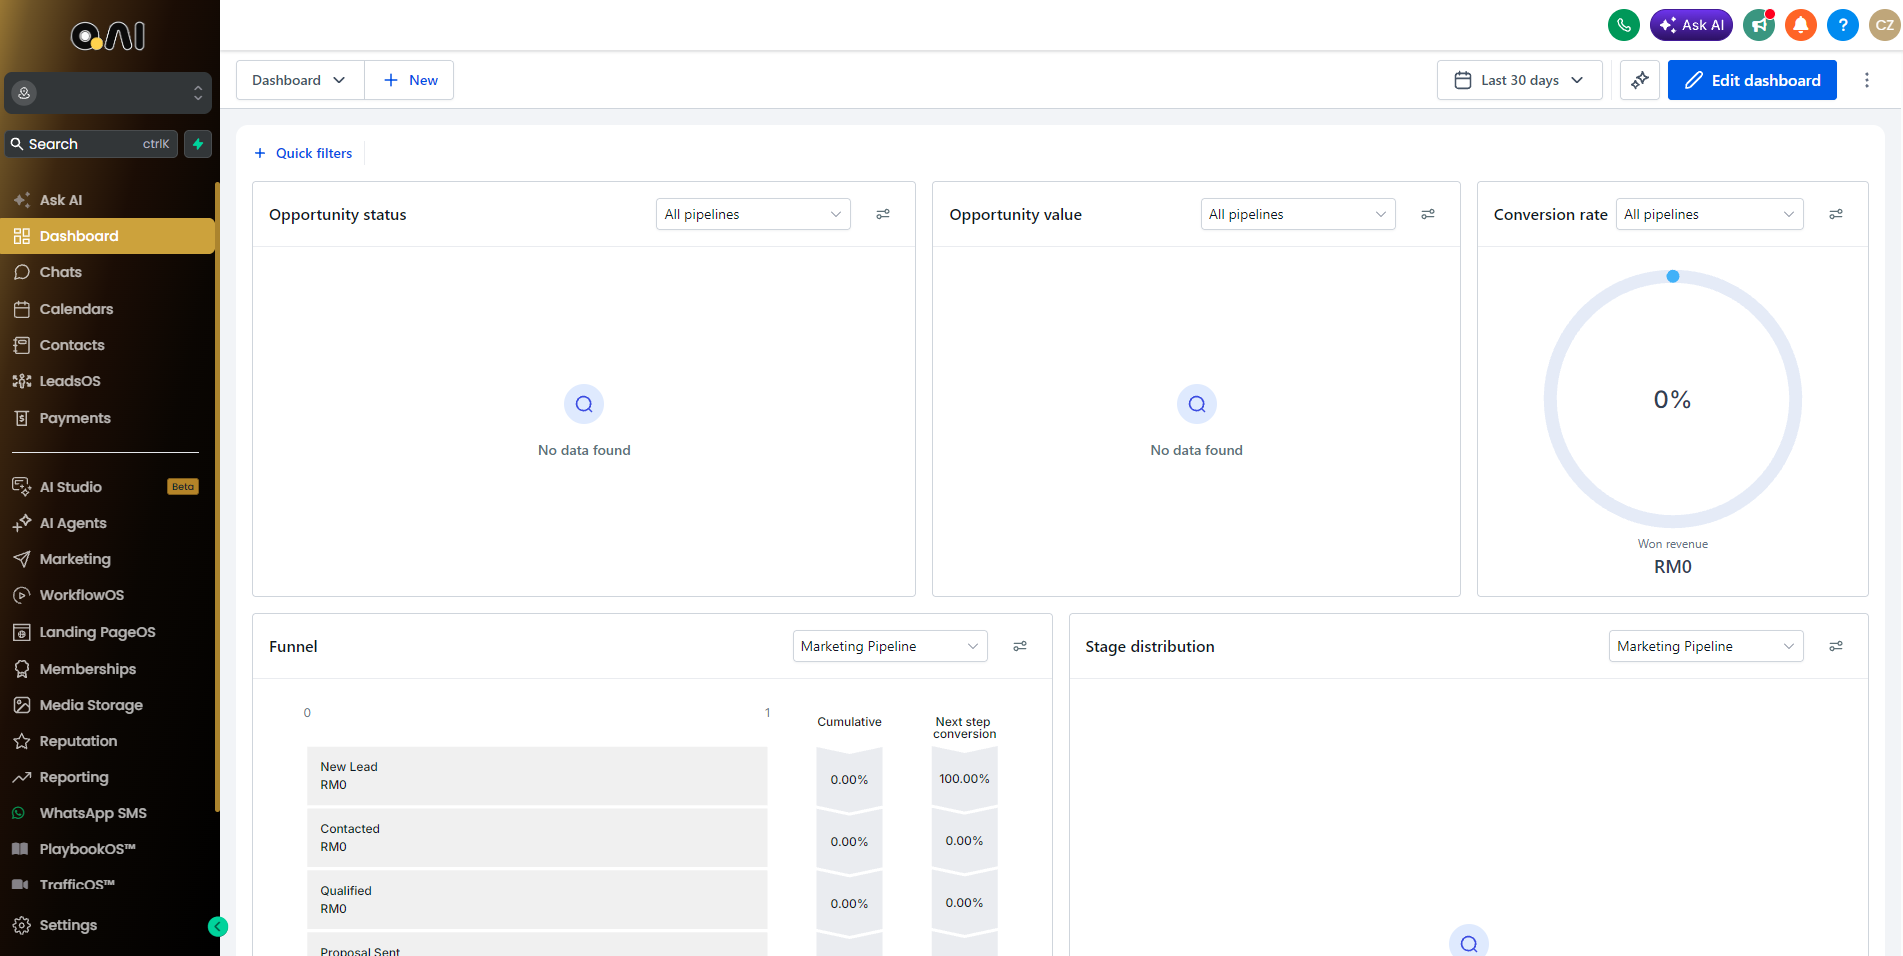Open the CZ user avatar menu
Image resolution: width=1903 pixels, height=956 pixels.
pos(1884,25)
